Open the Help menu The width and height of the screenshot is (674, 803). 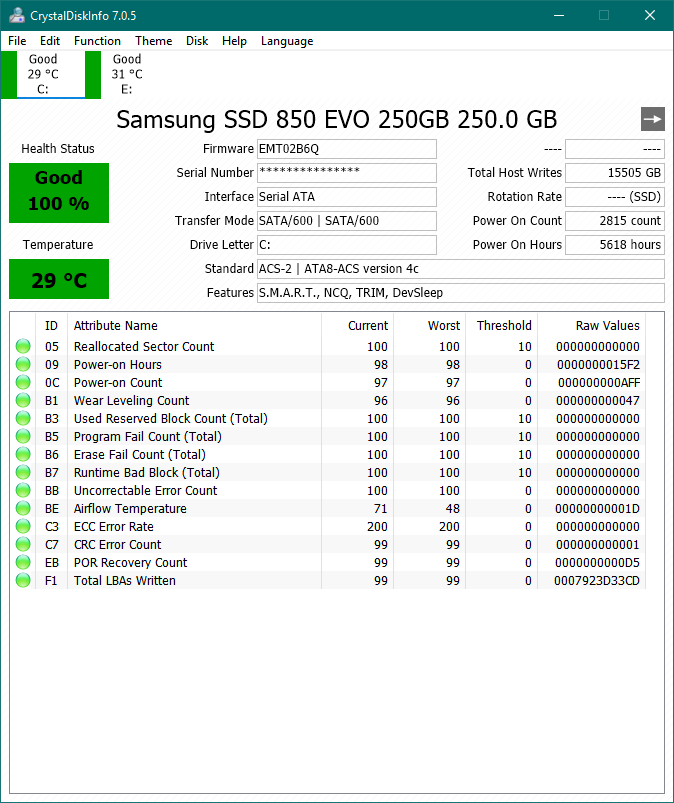(234, 41)
